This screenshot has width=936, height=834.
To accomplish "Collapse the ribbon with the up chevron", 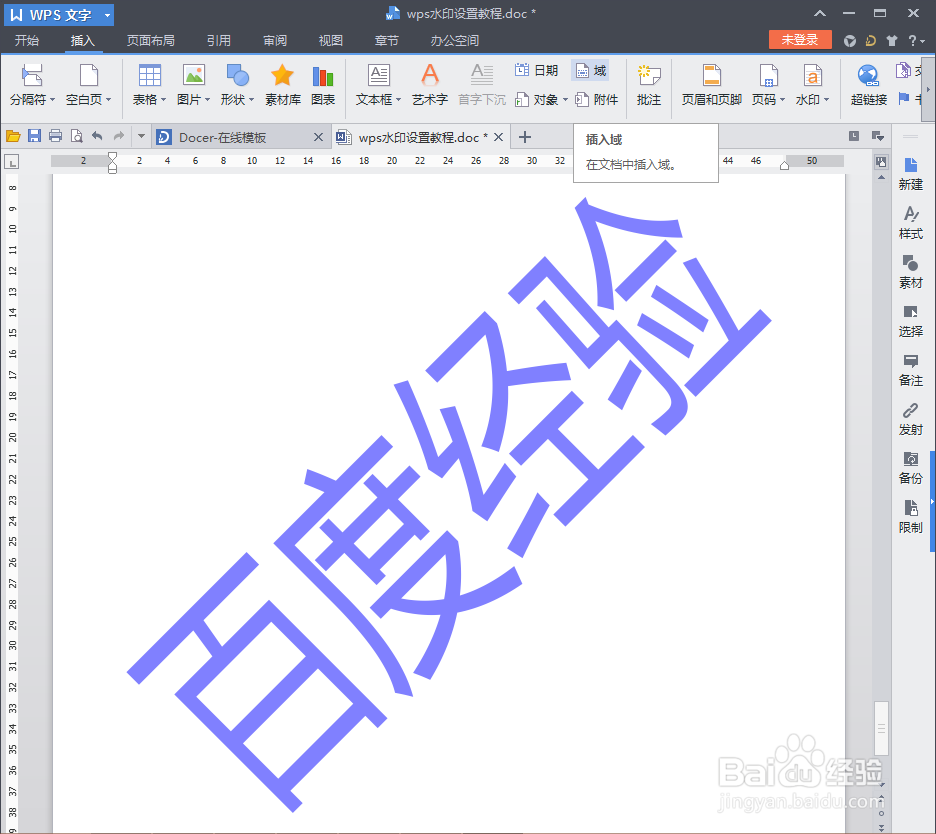I will click(x=820, y=13).
